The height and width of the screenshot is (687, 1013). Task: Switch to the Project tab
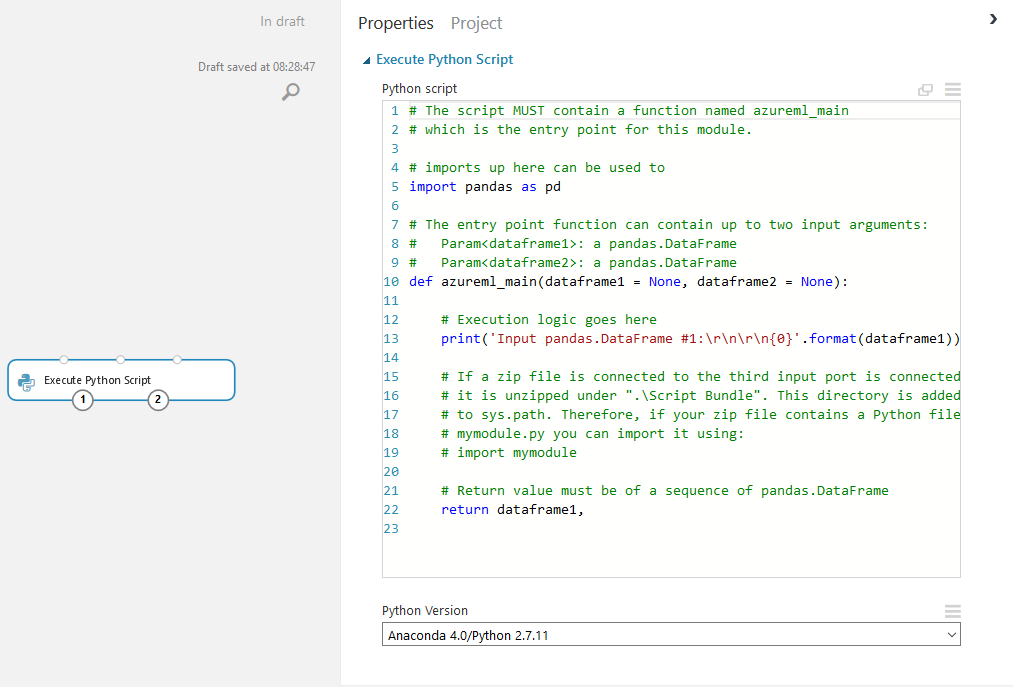(x=476, y=23)
